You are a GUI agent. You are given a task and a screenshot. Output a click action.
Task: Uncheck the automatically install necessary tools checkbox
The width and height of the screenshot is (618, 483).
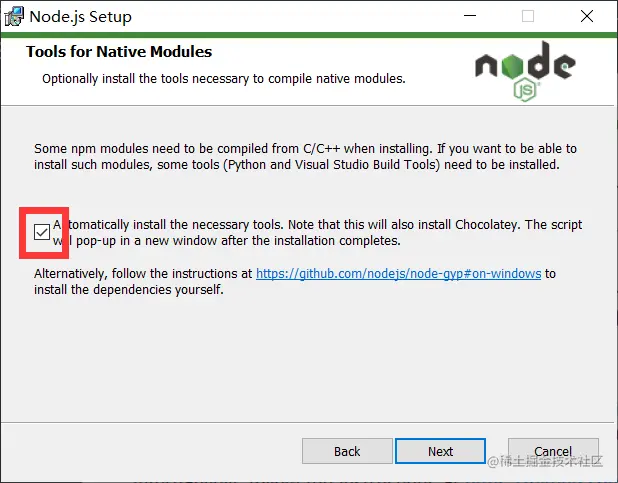(42, 232)
